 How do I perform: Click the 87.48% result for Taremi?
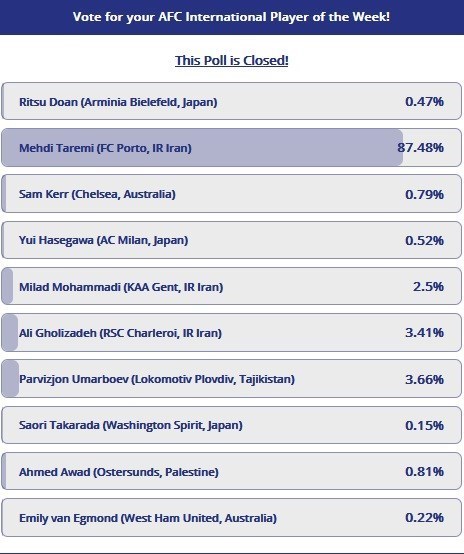click(421, 148)
